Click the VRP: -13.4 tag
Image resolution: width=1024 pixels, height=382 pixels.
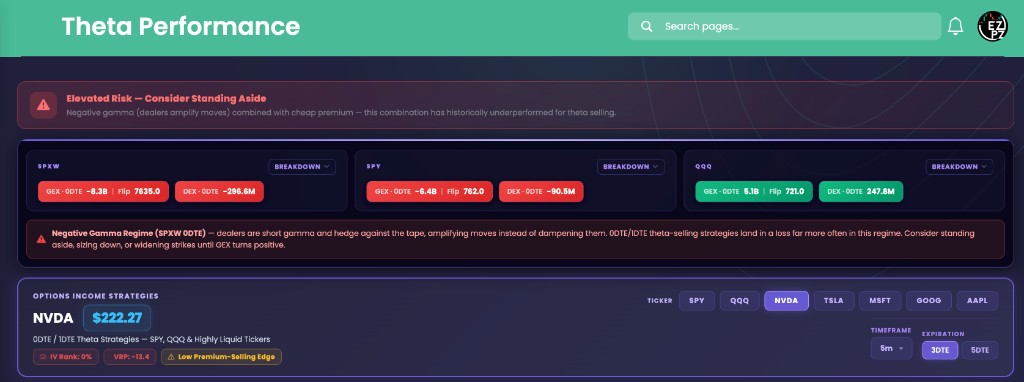pos(130,357)
